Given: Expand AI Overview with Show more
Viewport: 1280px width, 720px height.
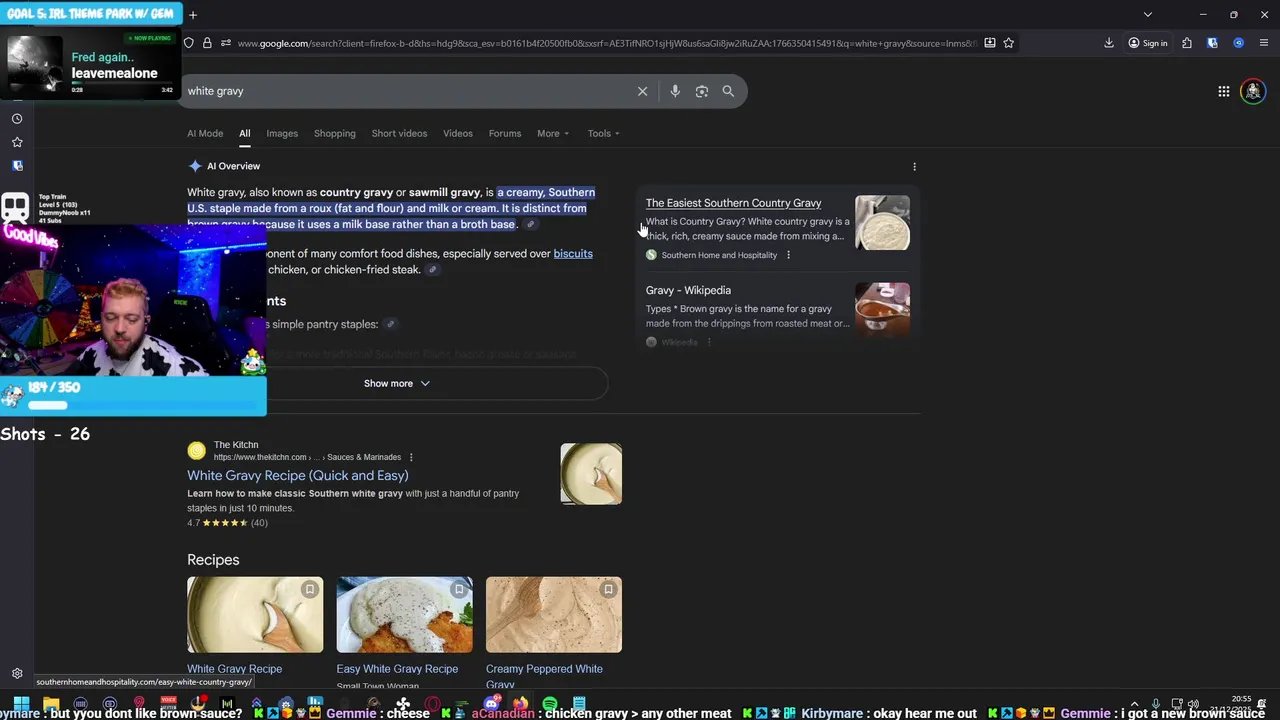Looking at the screenshot, I should tap(396, 383).
